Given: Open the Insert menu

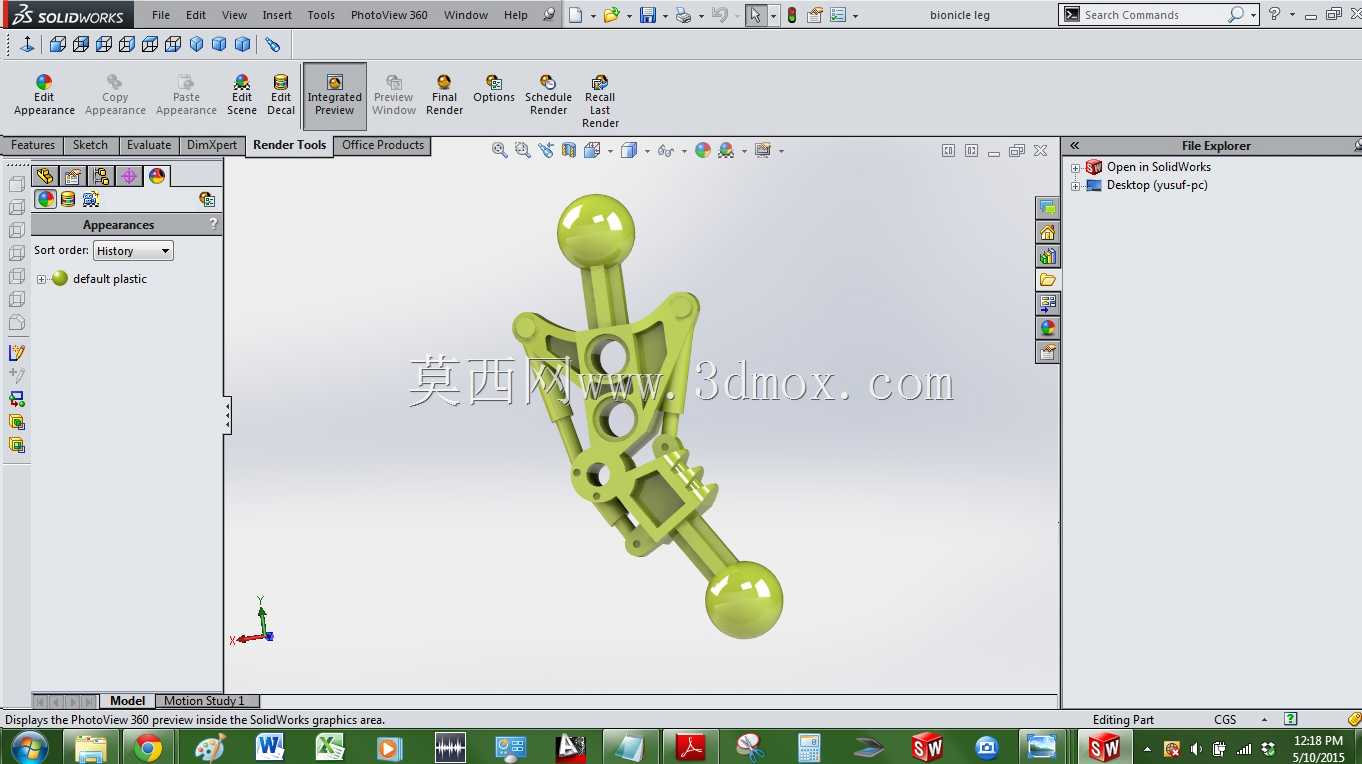Looking at the screenshot, I should pos(277,15).
